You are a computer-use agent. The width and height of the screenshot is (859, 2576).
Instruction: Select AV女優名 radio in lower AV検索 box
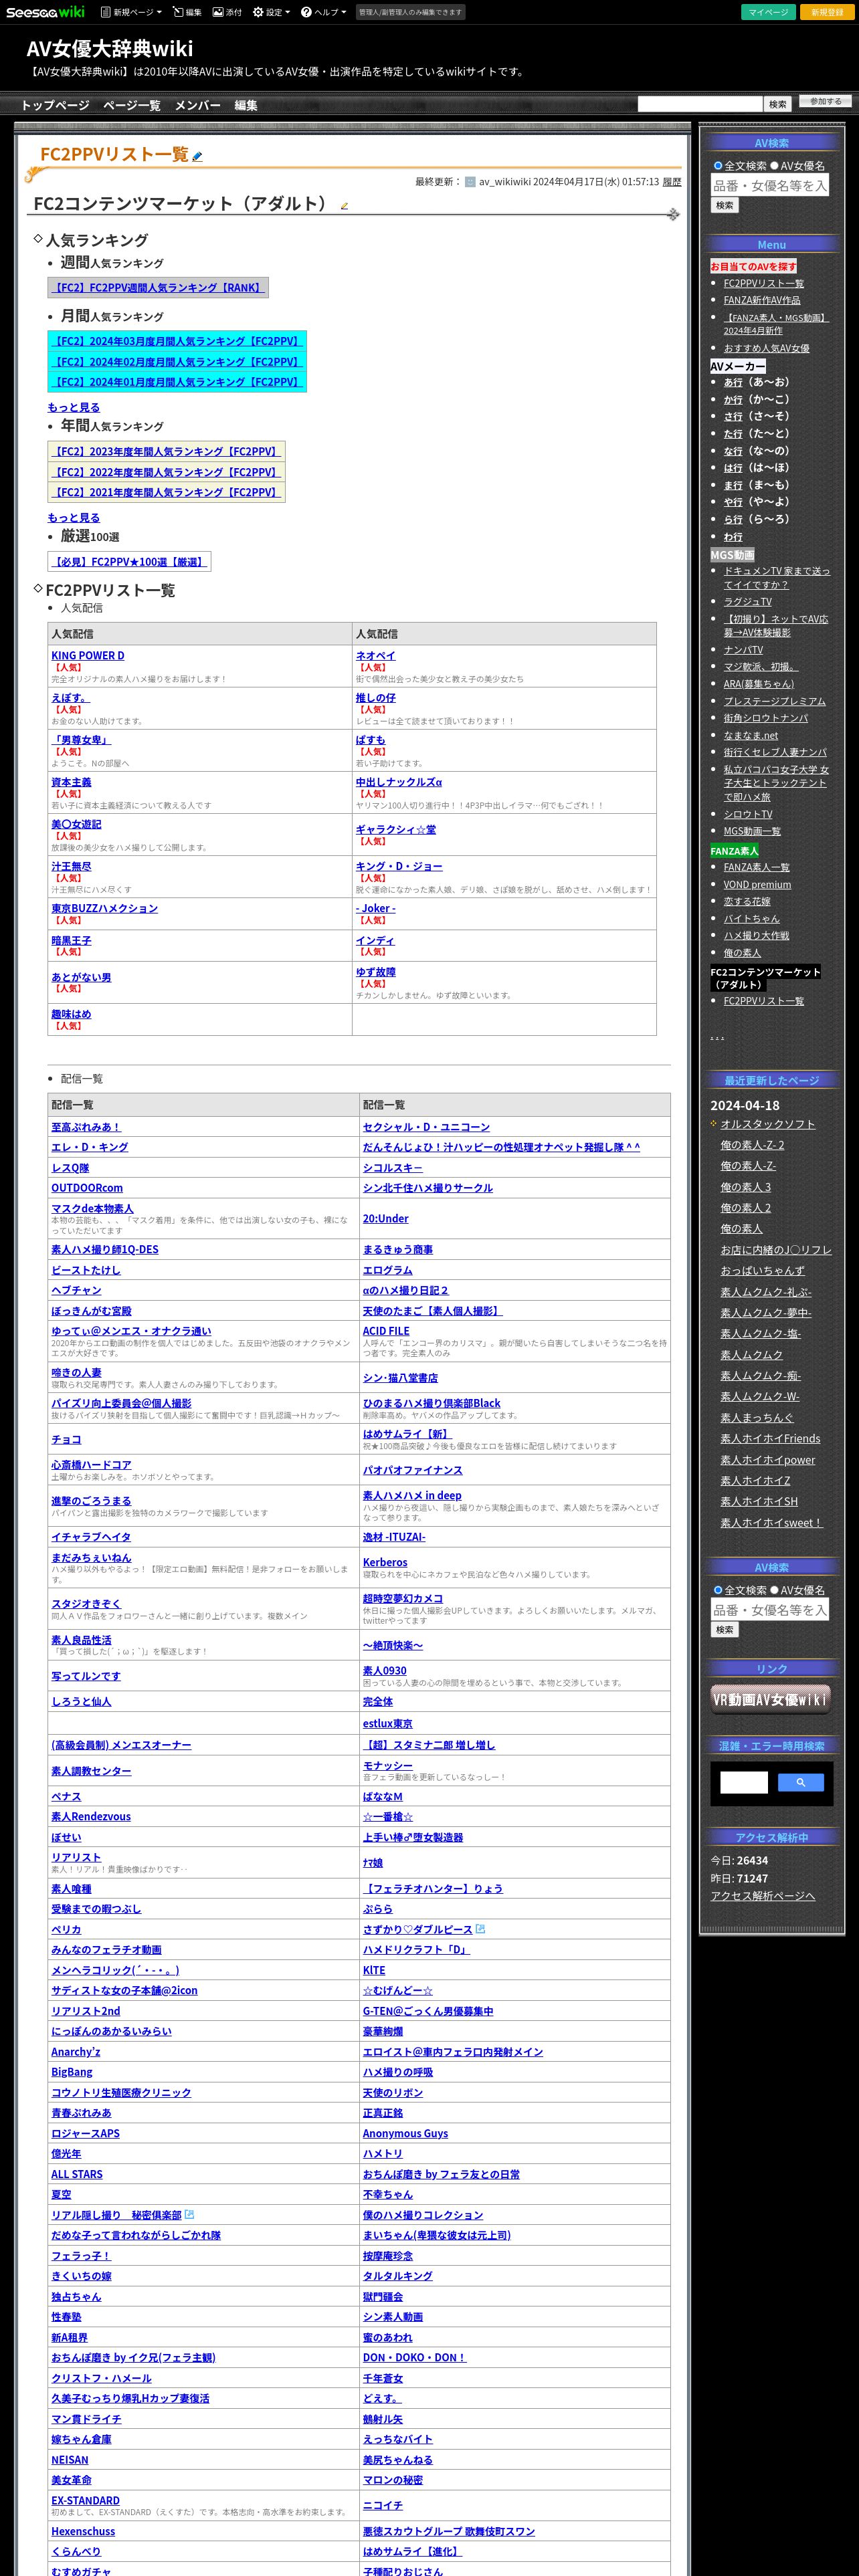click(774, 1590)
